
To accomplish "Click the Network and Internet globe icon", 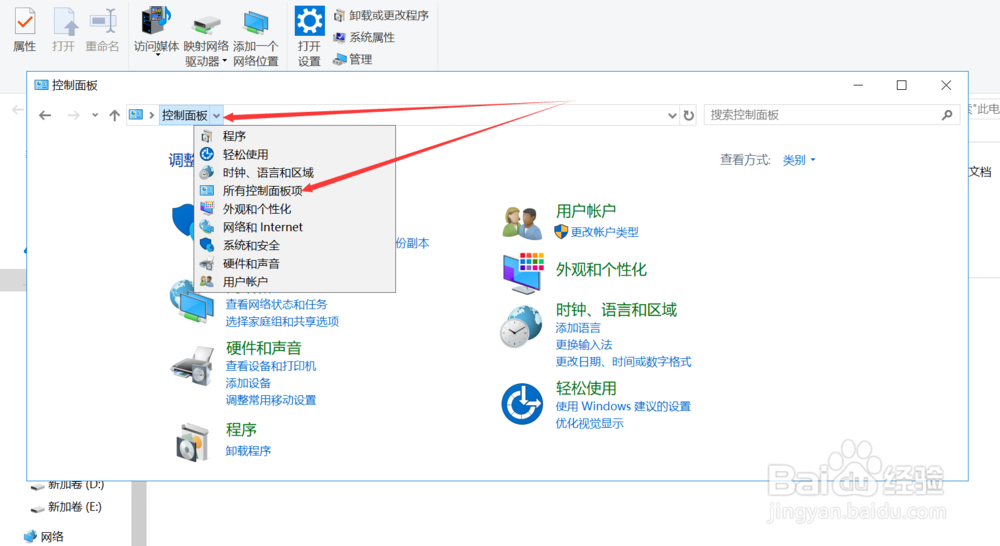I will click(x=191, y=301).
